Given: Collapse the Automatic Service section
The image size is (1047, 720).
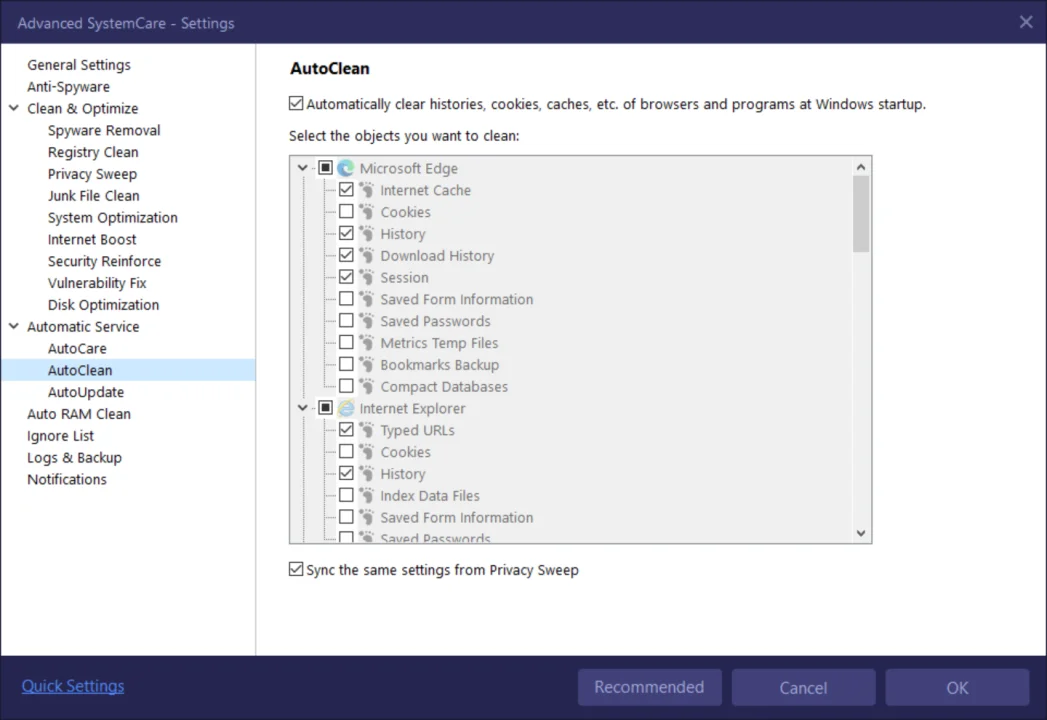Looking at the screenshot, I should tap(13, 326).
